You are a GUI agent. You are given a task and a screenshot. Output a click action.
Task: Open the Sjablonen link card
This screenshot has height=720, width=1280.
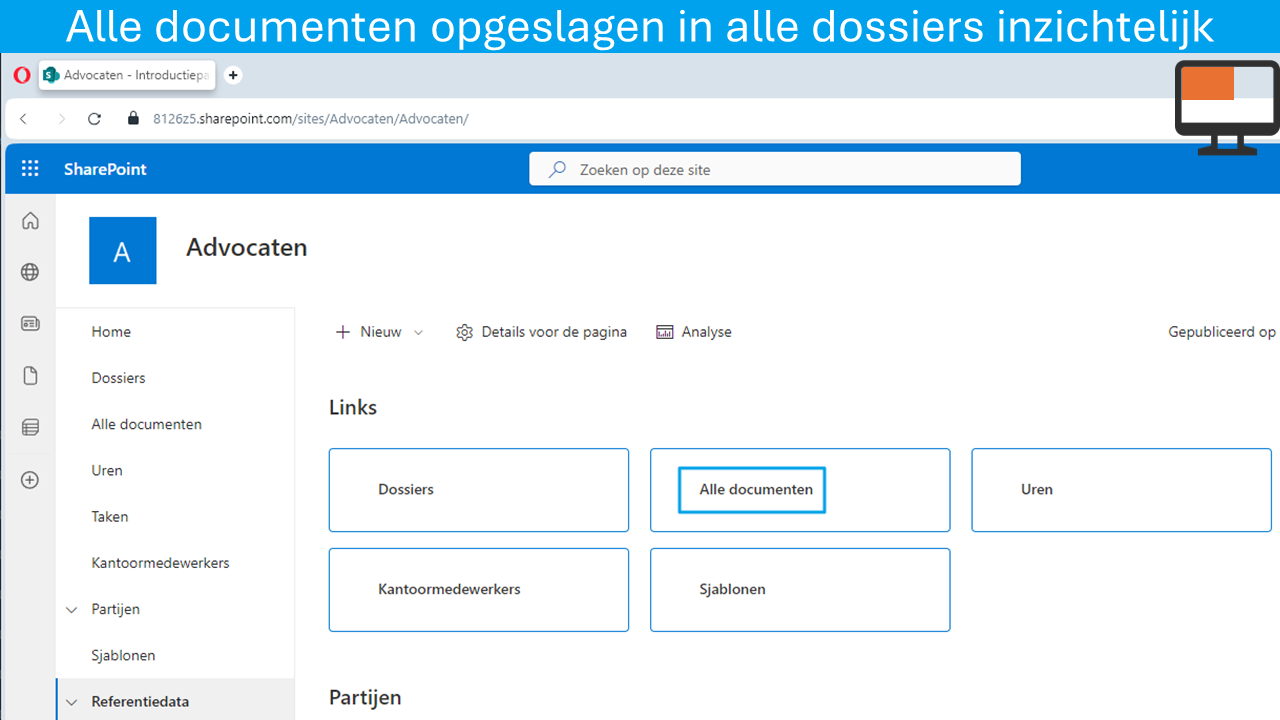[x=800, y=590]
